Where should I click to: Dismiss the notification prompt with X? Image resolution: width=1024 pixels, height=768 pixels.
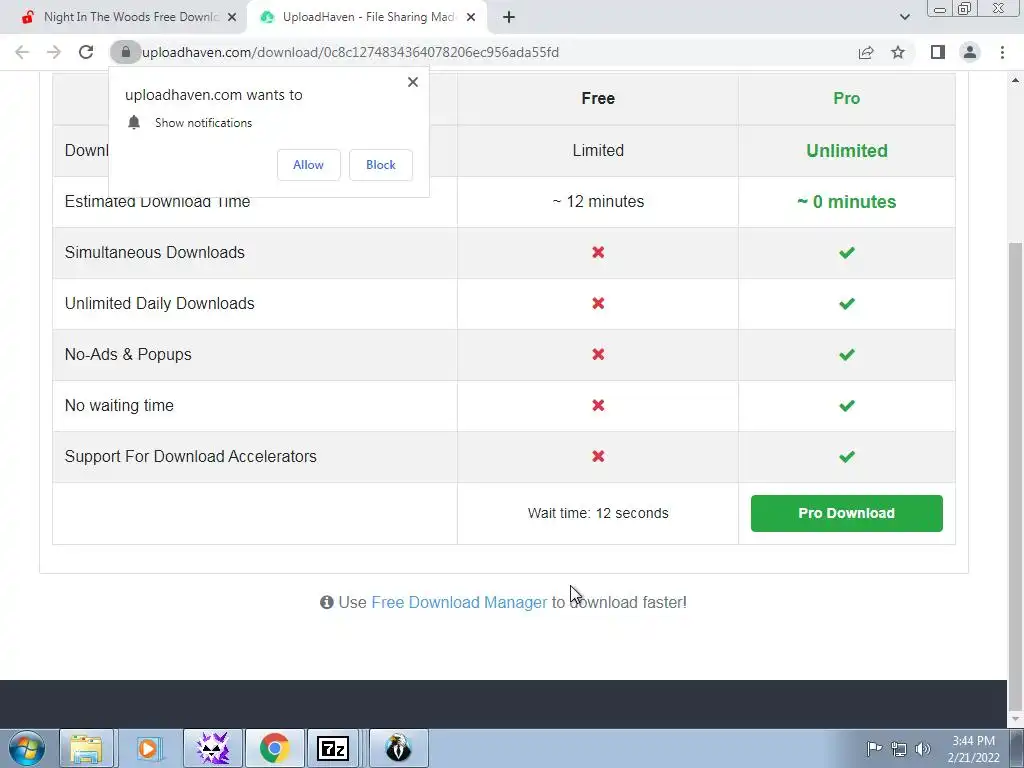413,82
